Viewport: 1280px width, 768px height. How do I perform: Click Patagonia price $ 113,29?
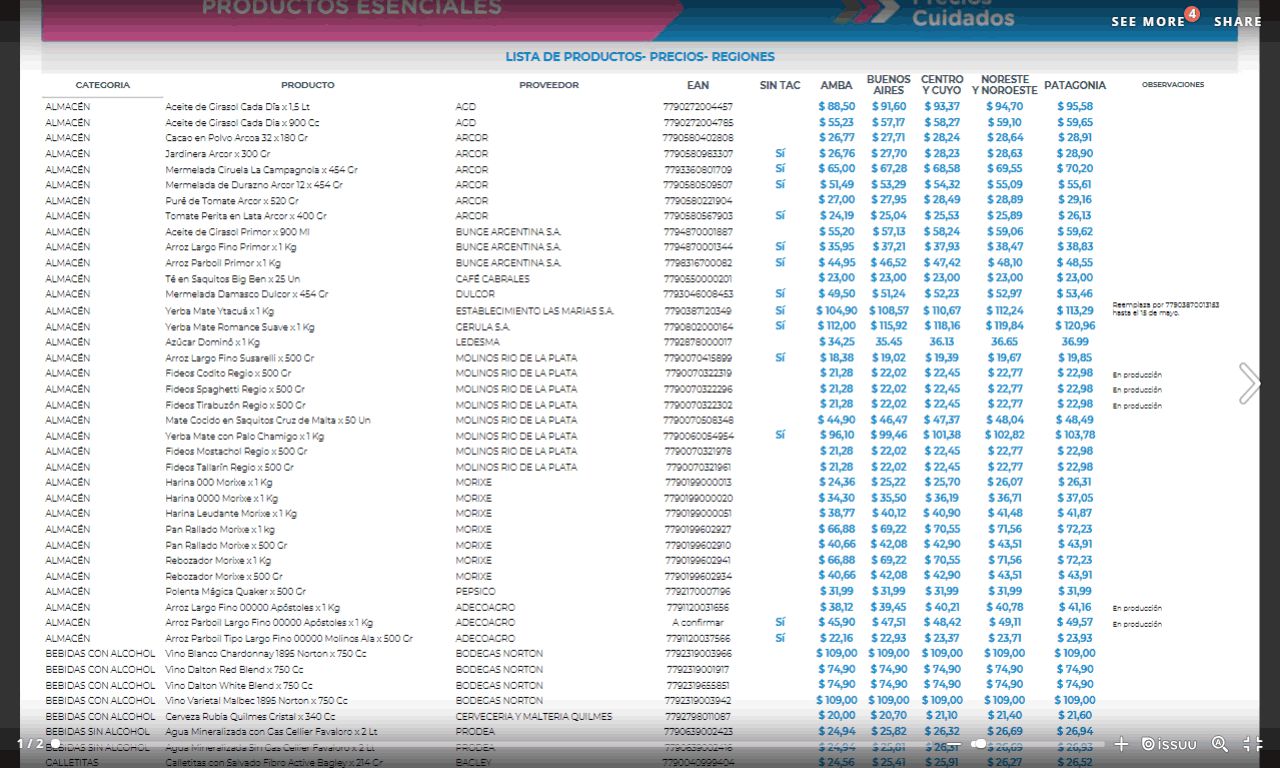tap(1075, 311)
